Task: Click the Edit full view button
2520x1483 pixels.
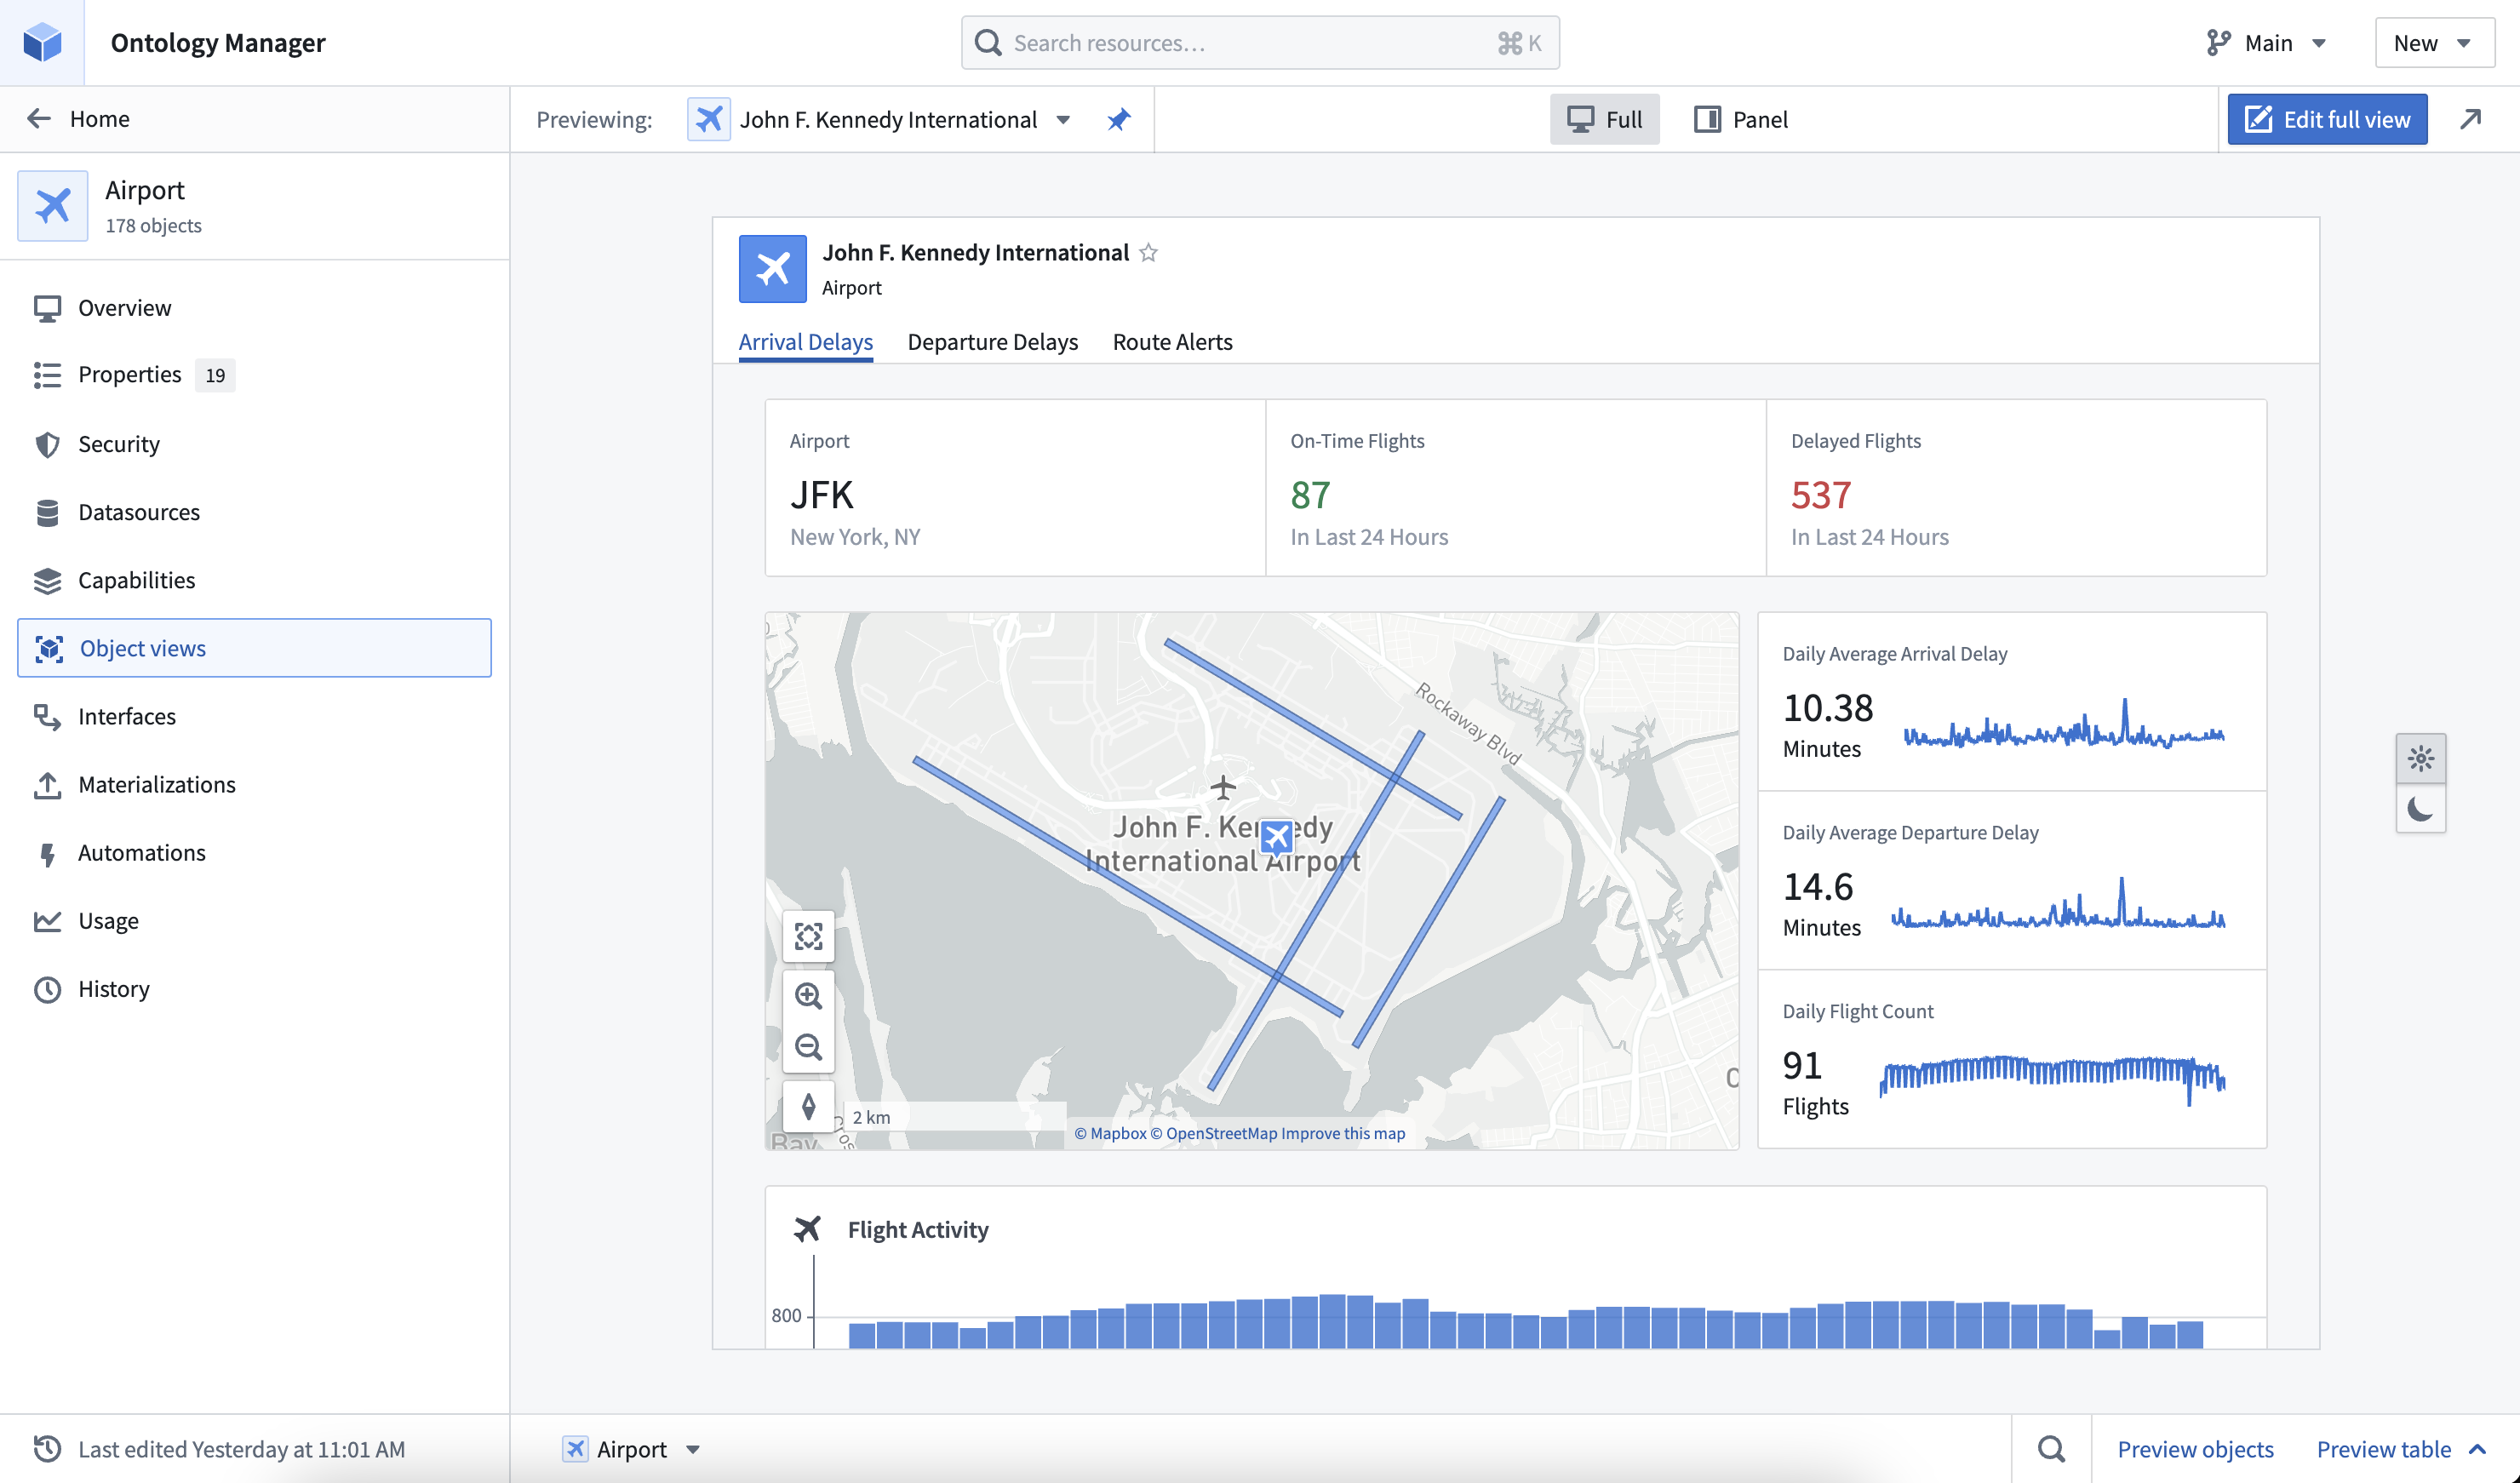Action: (2327, 119)
